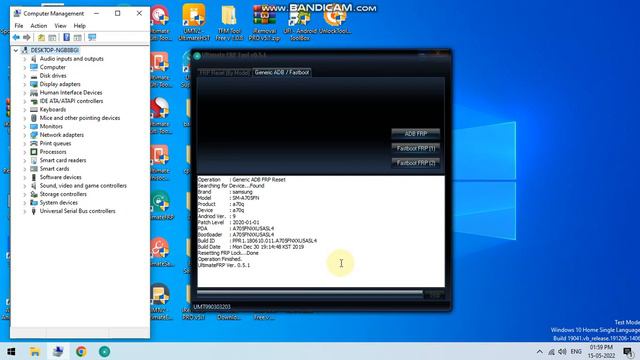This screenshot has width=640, height=360.
Task: Click 'Operation Finished.' log line
Action: [x=220, y=259]
